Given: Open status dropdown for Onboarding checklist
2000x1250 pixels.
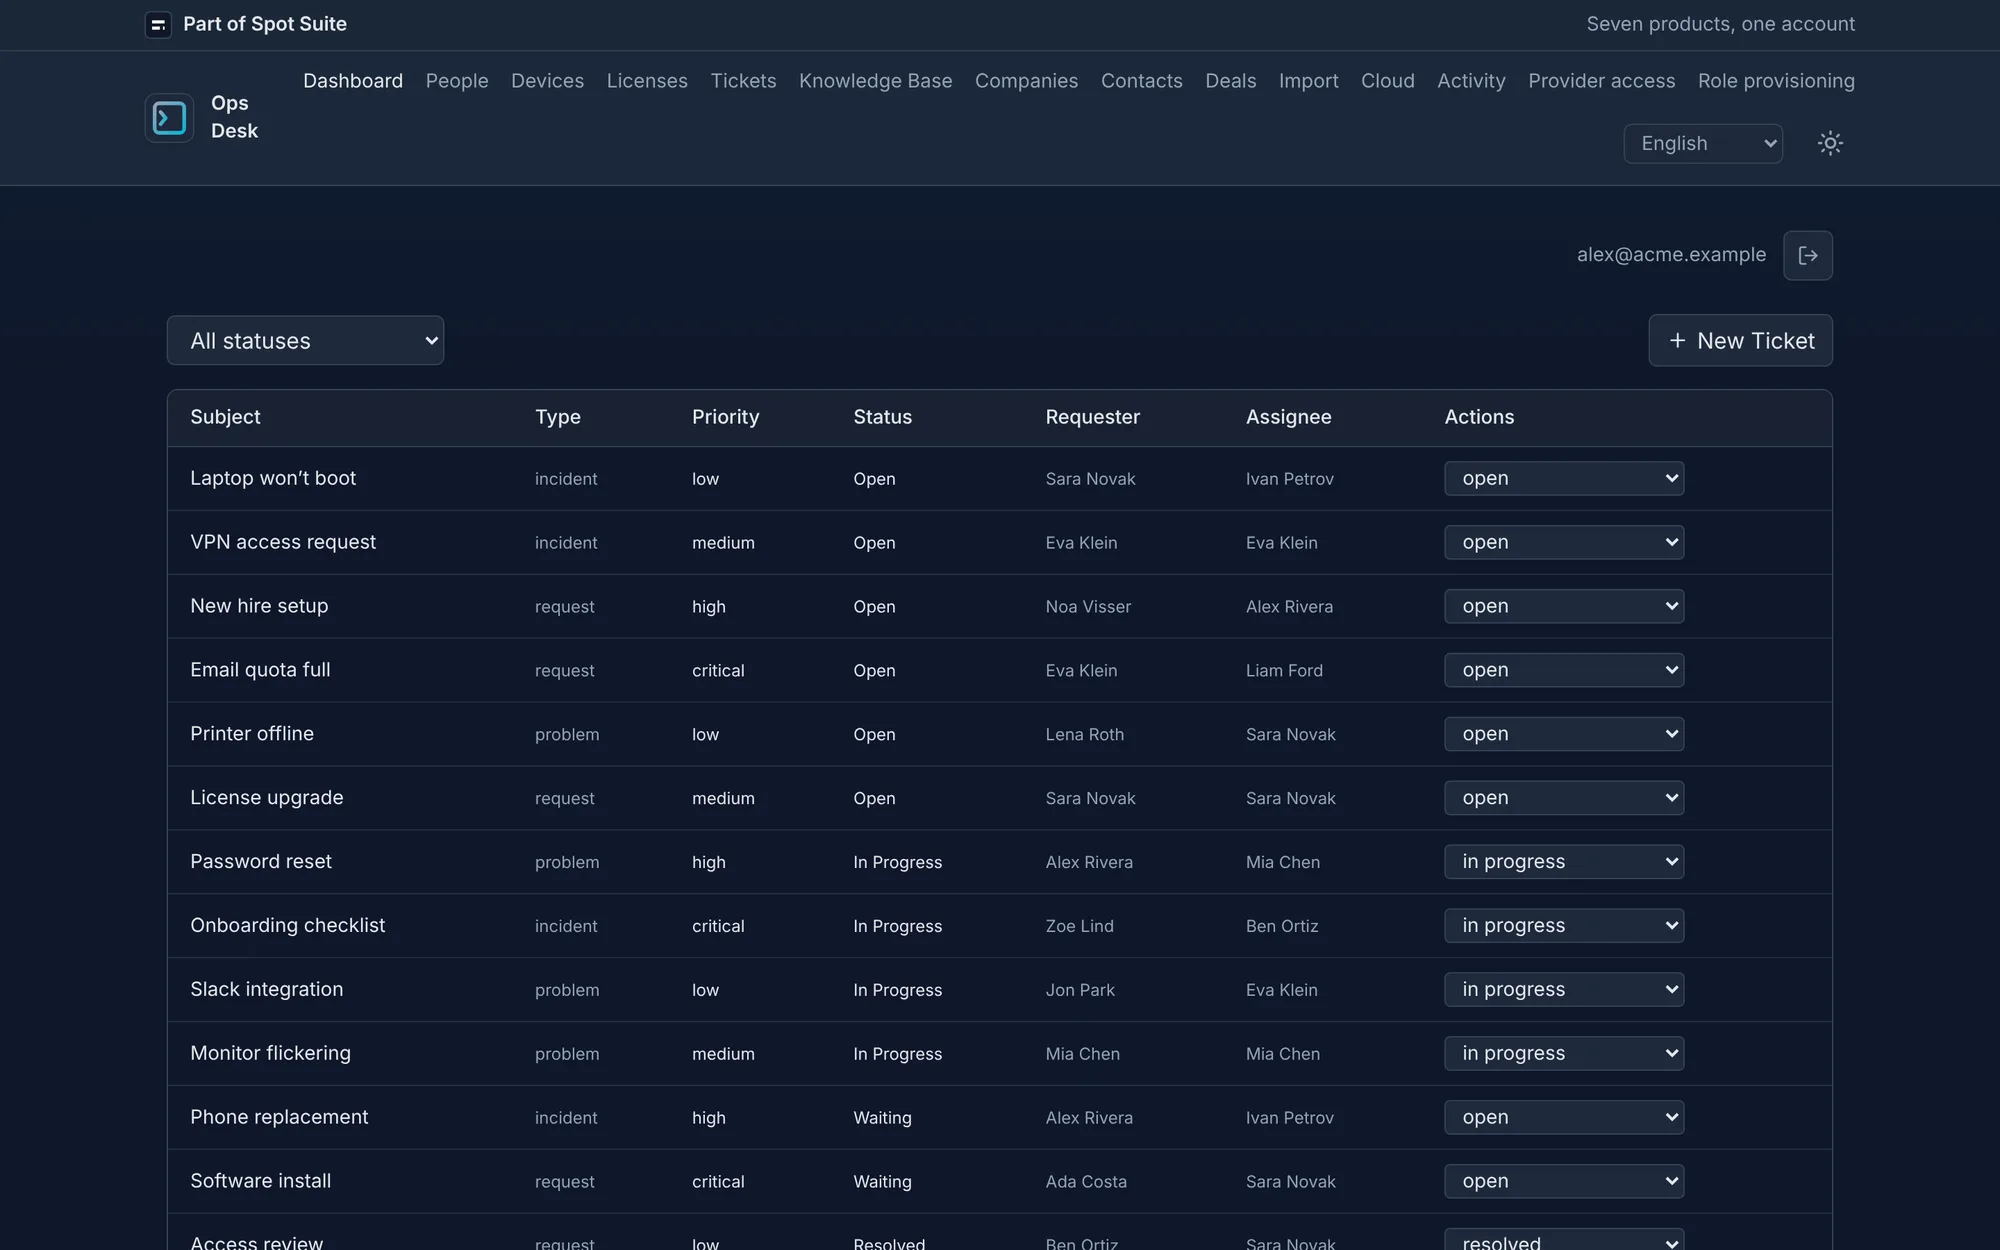Looking at the screenshot, I should click(1564, 926).
